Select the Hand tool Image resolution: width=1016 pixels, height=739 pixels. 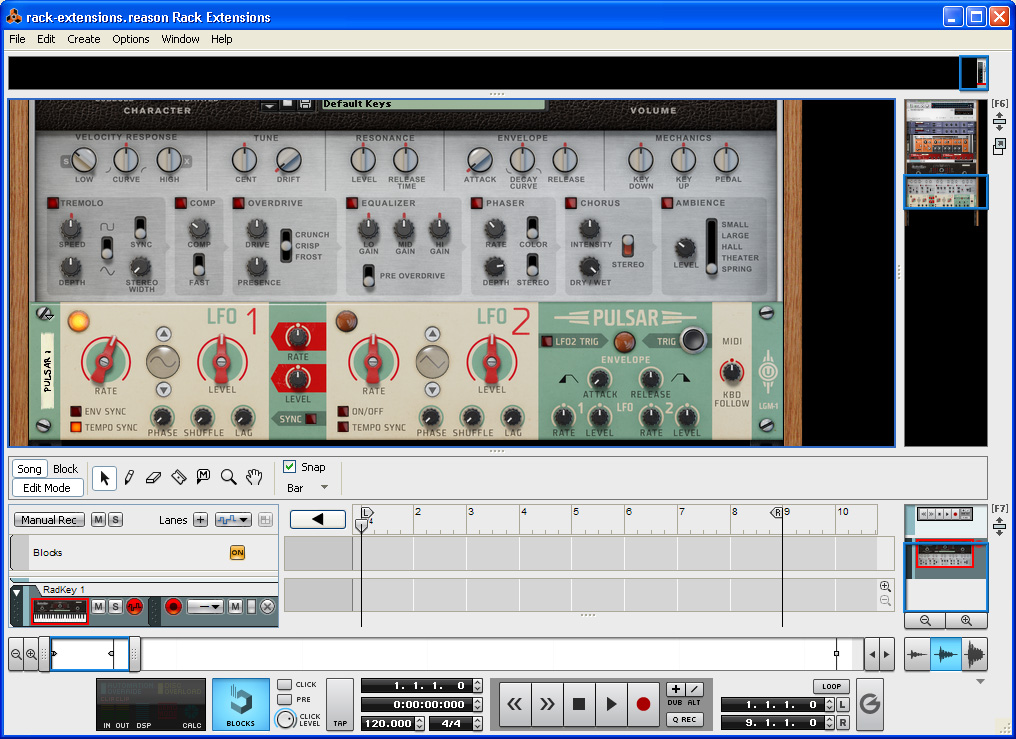pyautogui.click(x=254, y=478)
